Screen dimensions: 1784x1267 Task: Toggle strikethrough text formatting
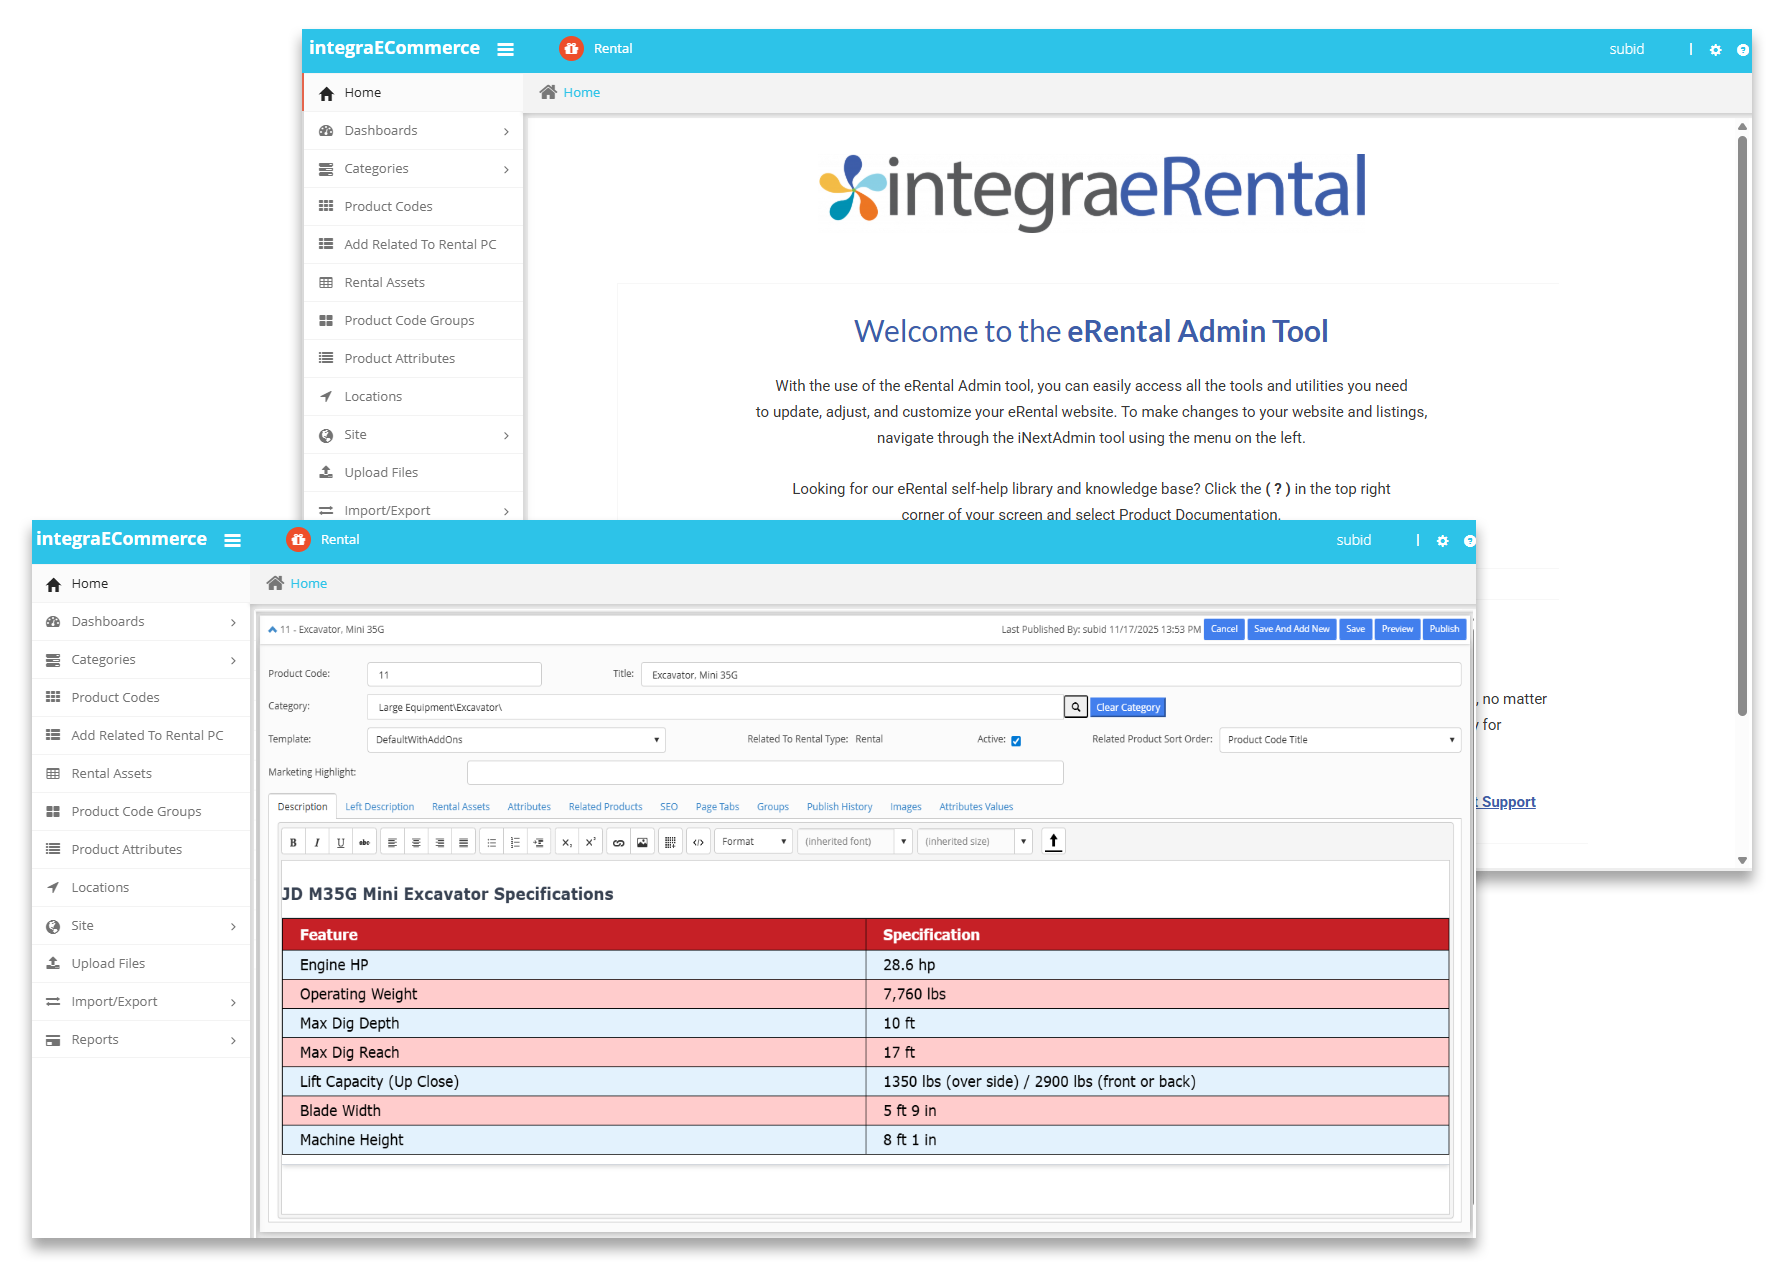point(364,842)
